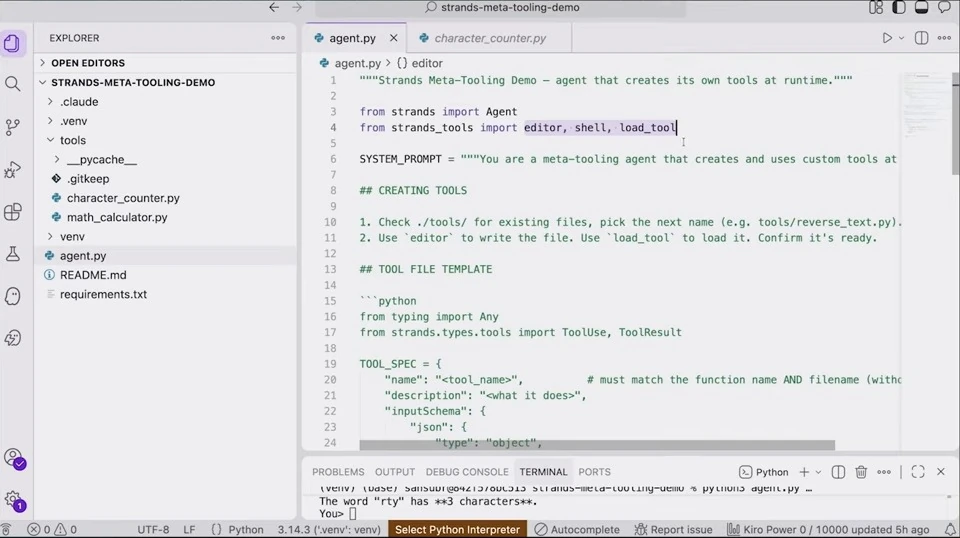Image resolution: width=960 pixels, height=538 pixels.
Task: Open the terminal panel more actions ellipsis
Action: coord(883,472)
